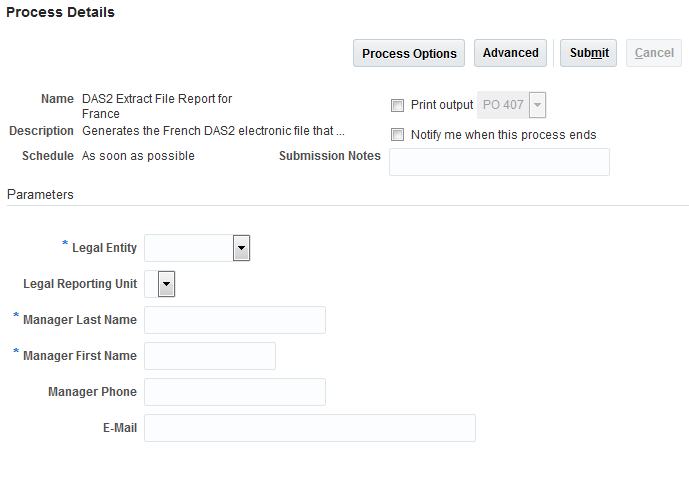The height and width of the screenshot is (487, 689).
Task: Expand the Legal Reporting Unit dropdown
Action: (166, 285)
